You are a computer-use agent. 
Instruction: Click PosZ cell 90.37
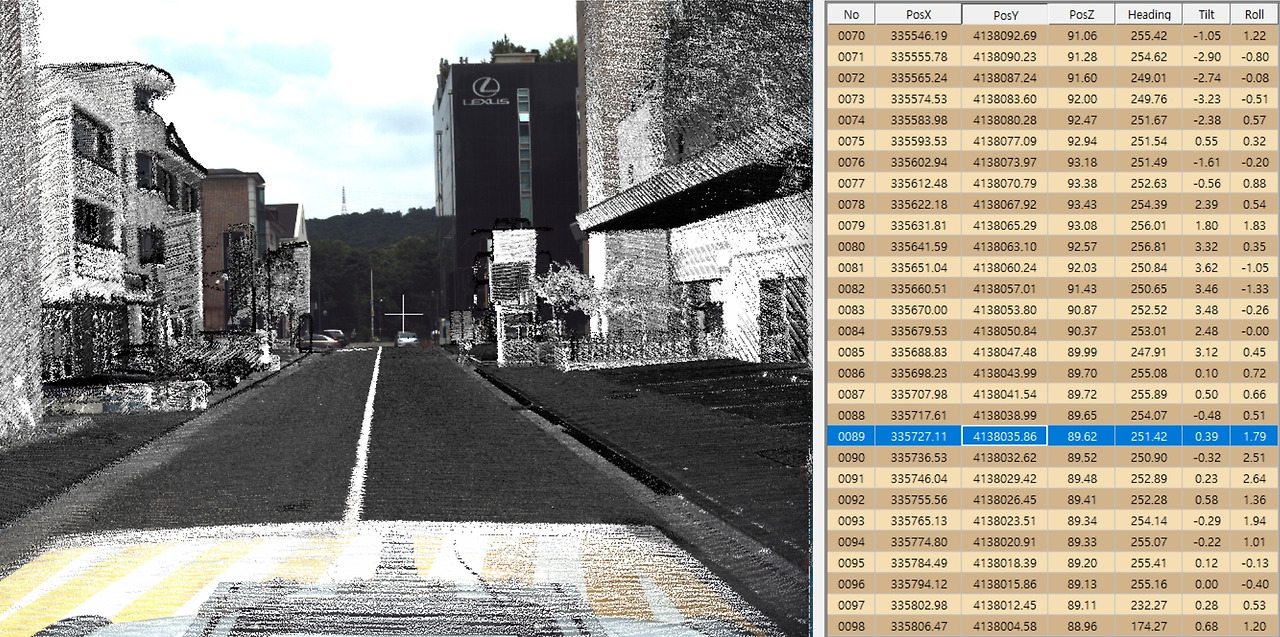click(1081, 330)
